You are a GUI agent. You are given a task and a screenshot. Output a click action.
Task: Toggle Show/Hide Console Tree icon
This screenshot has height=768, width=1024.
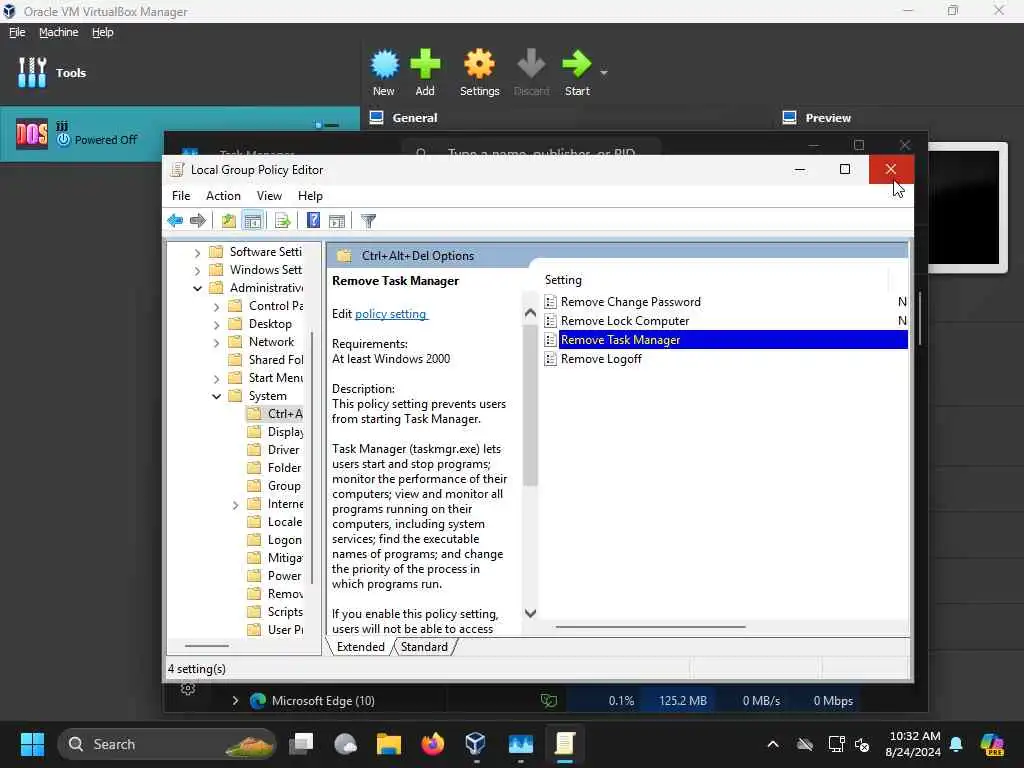[253, 221]
